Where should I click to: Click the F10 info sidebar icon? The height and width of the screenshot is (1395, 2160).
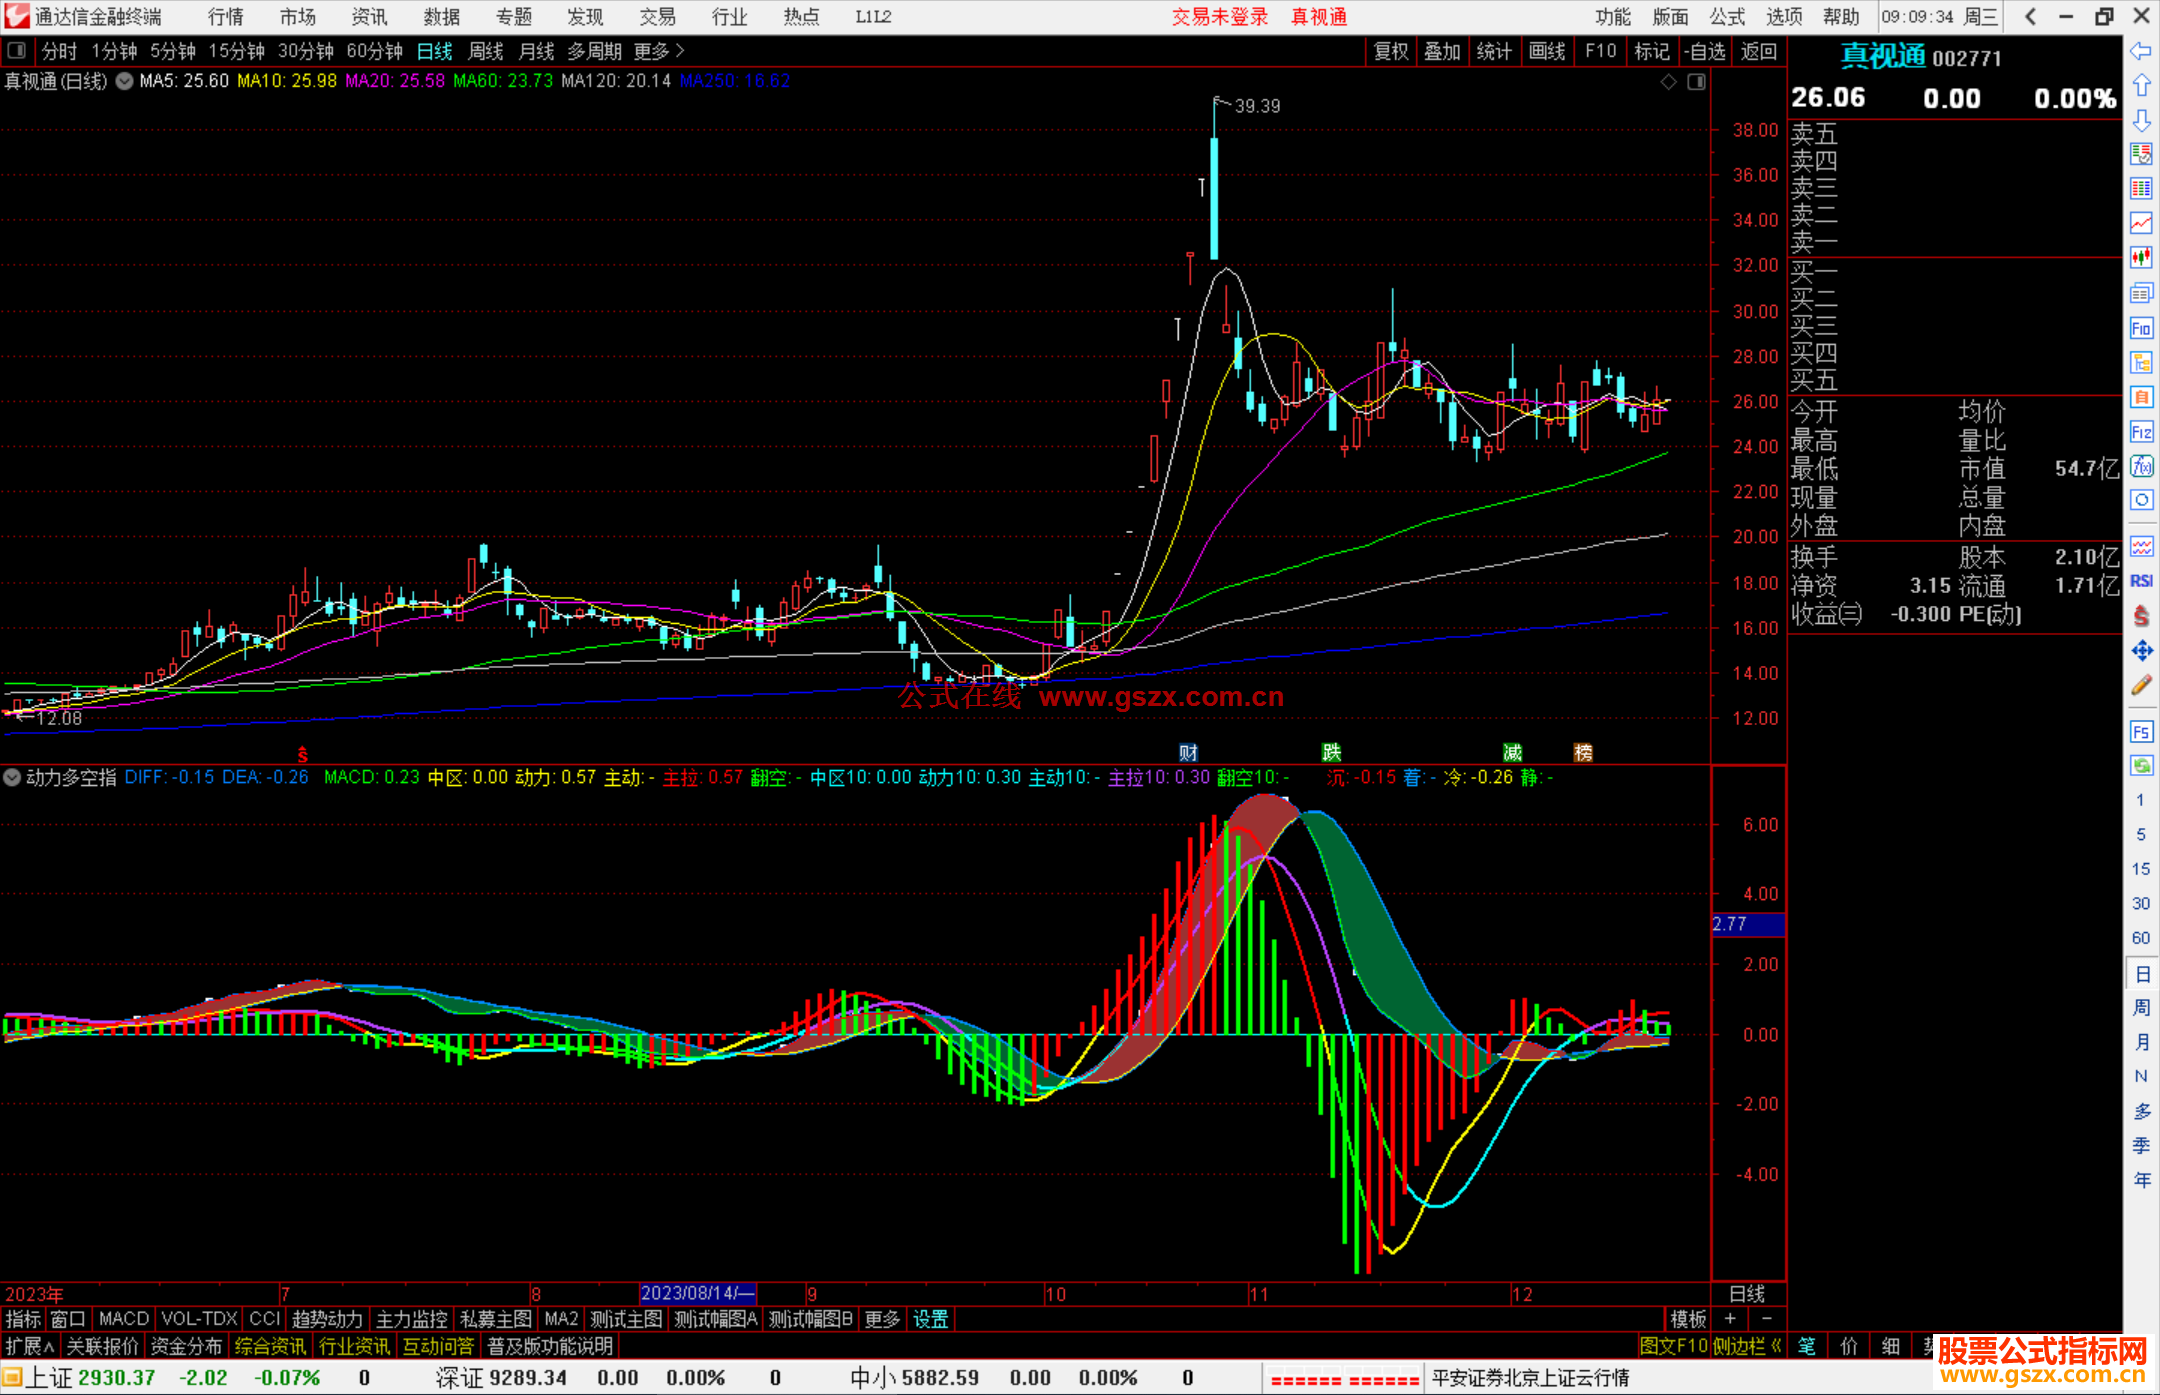click(x=2141, y=328)
